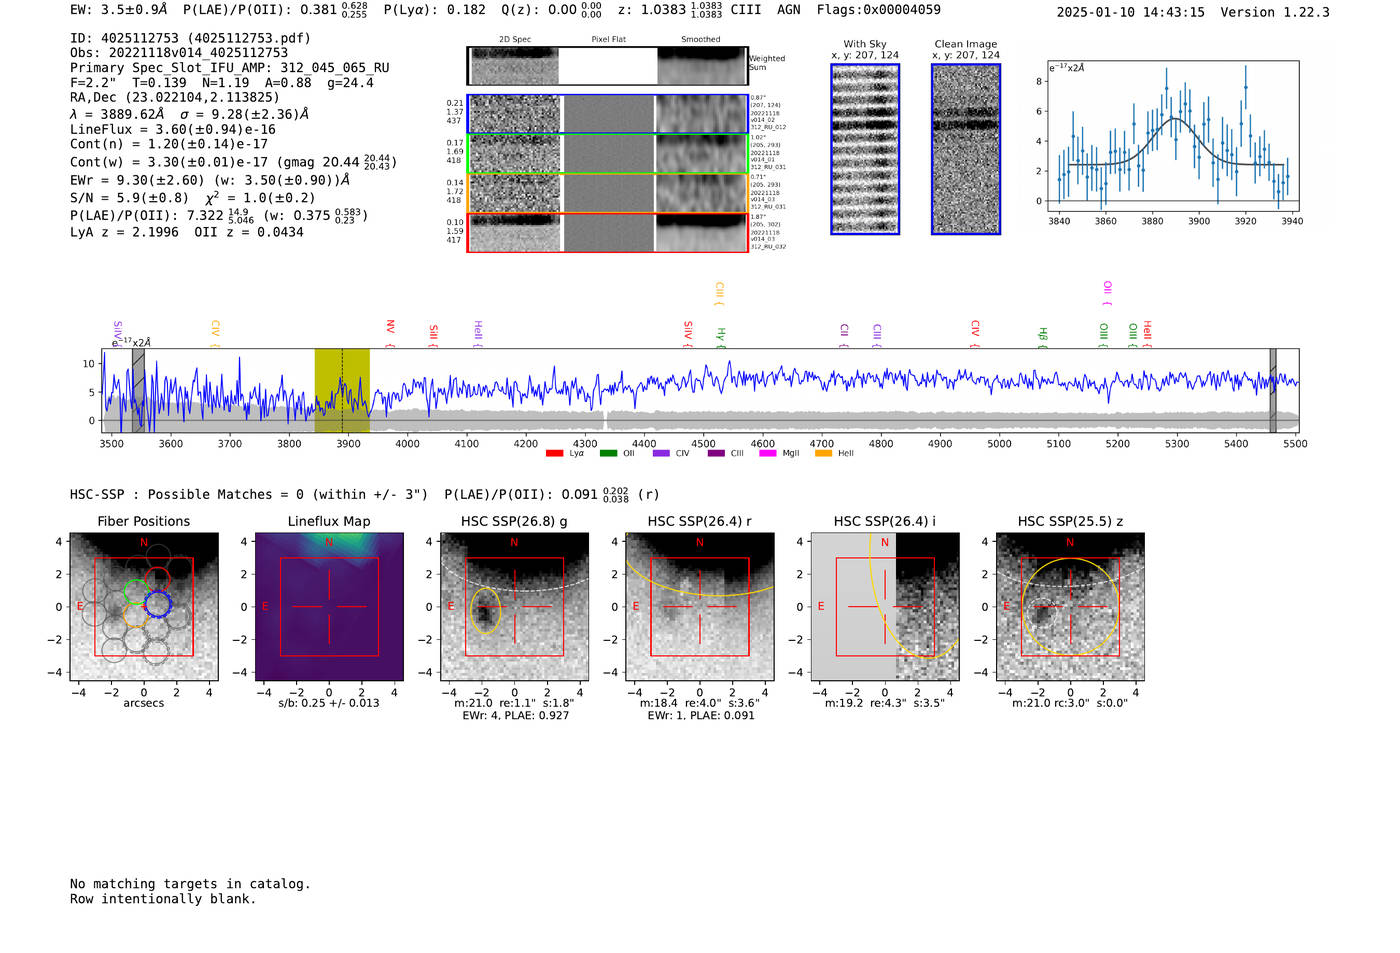Select the blue-bordered 2D spectrum row
1400x953 pixels.
click(607, 114)
